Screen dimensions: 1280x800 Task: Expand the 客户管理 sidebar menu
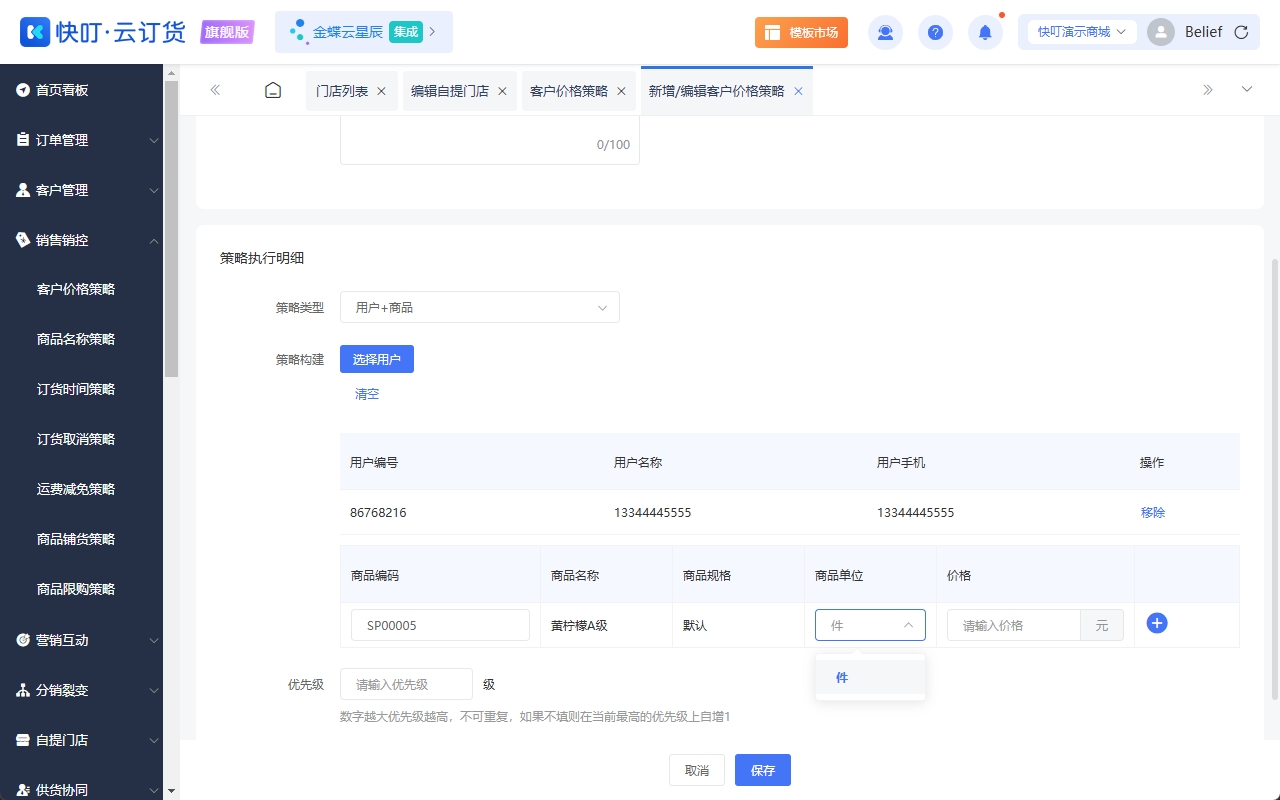(81, 190)
